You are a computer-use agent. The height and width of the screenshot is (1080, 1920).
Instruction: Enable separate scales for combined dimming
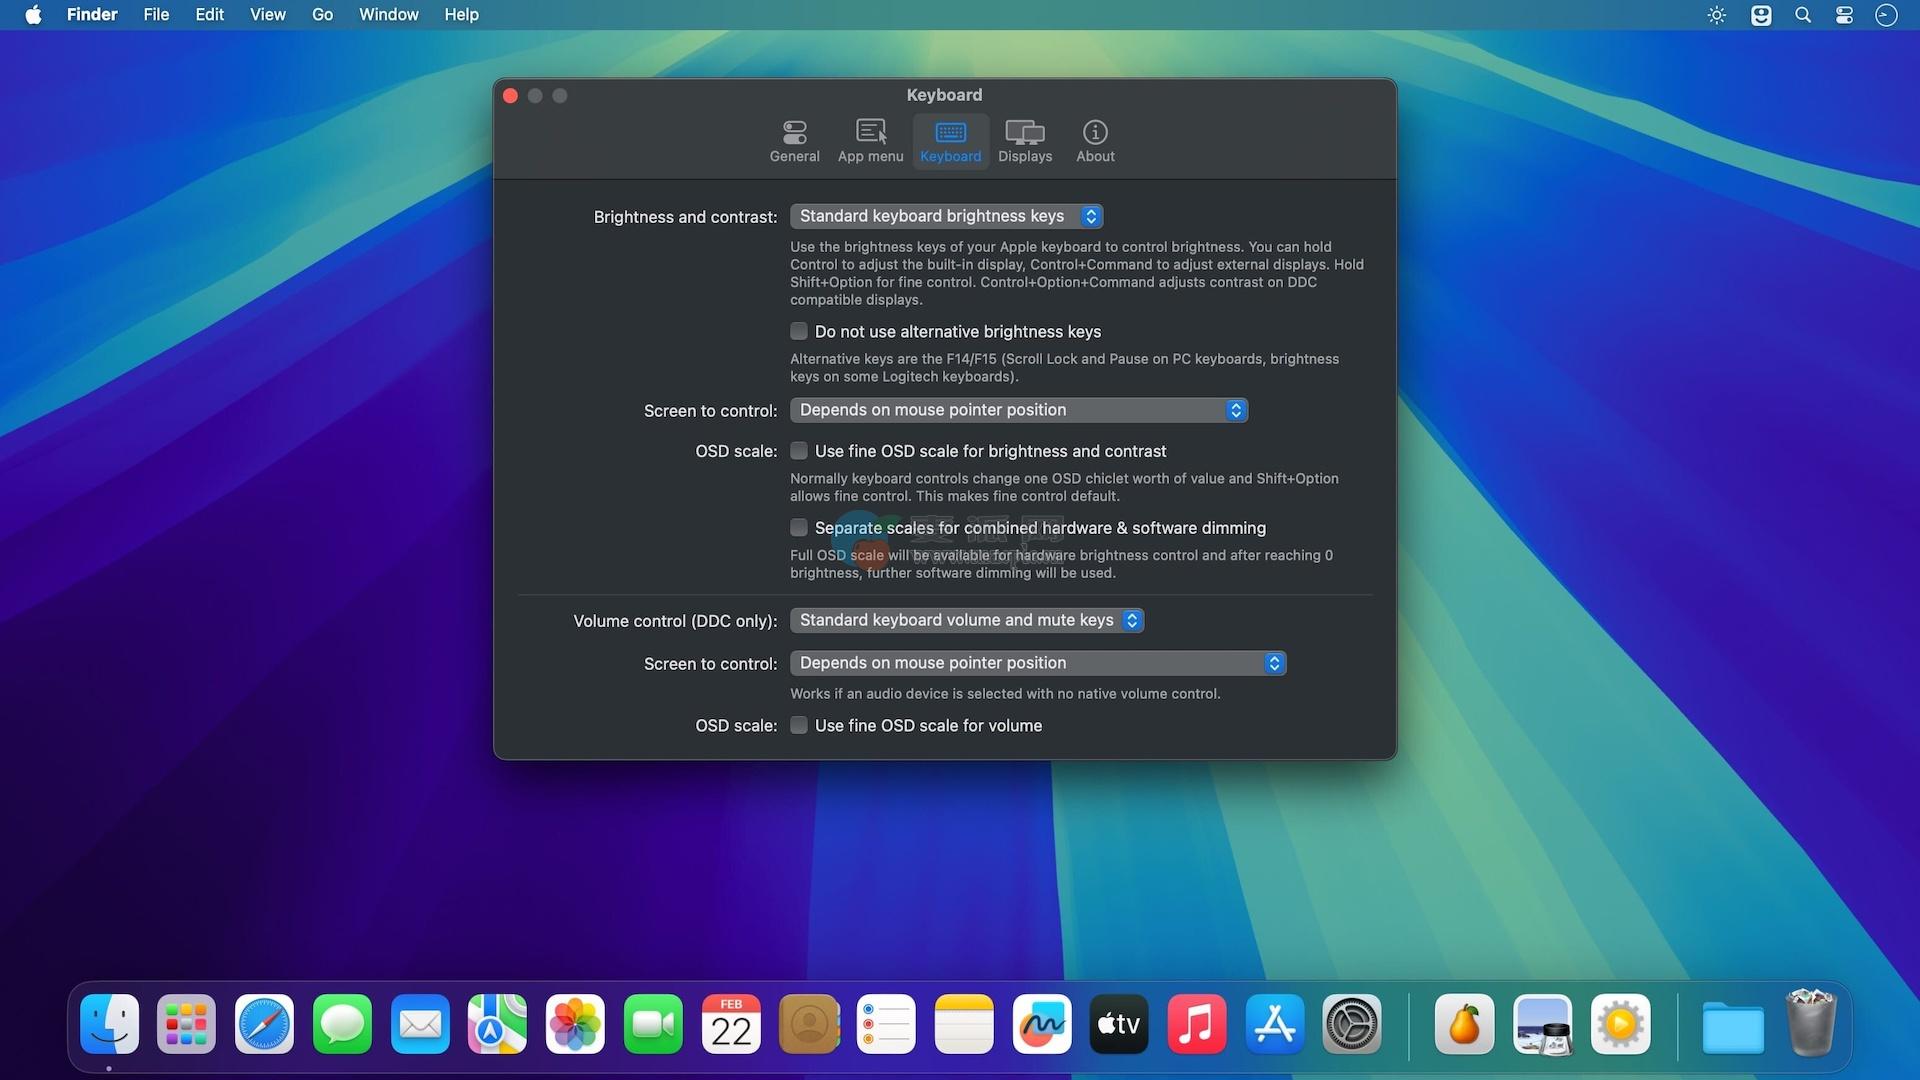click(799, 528)
